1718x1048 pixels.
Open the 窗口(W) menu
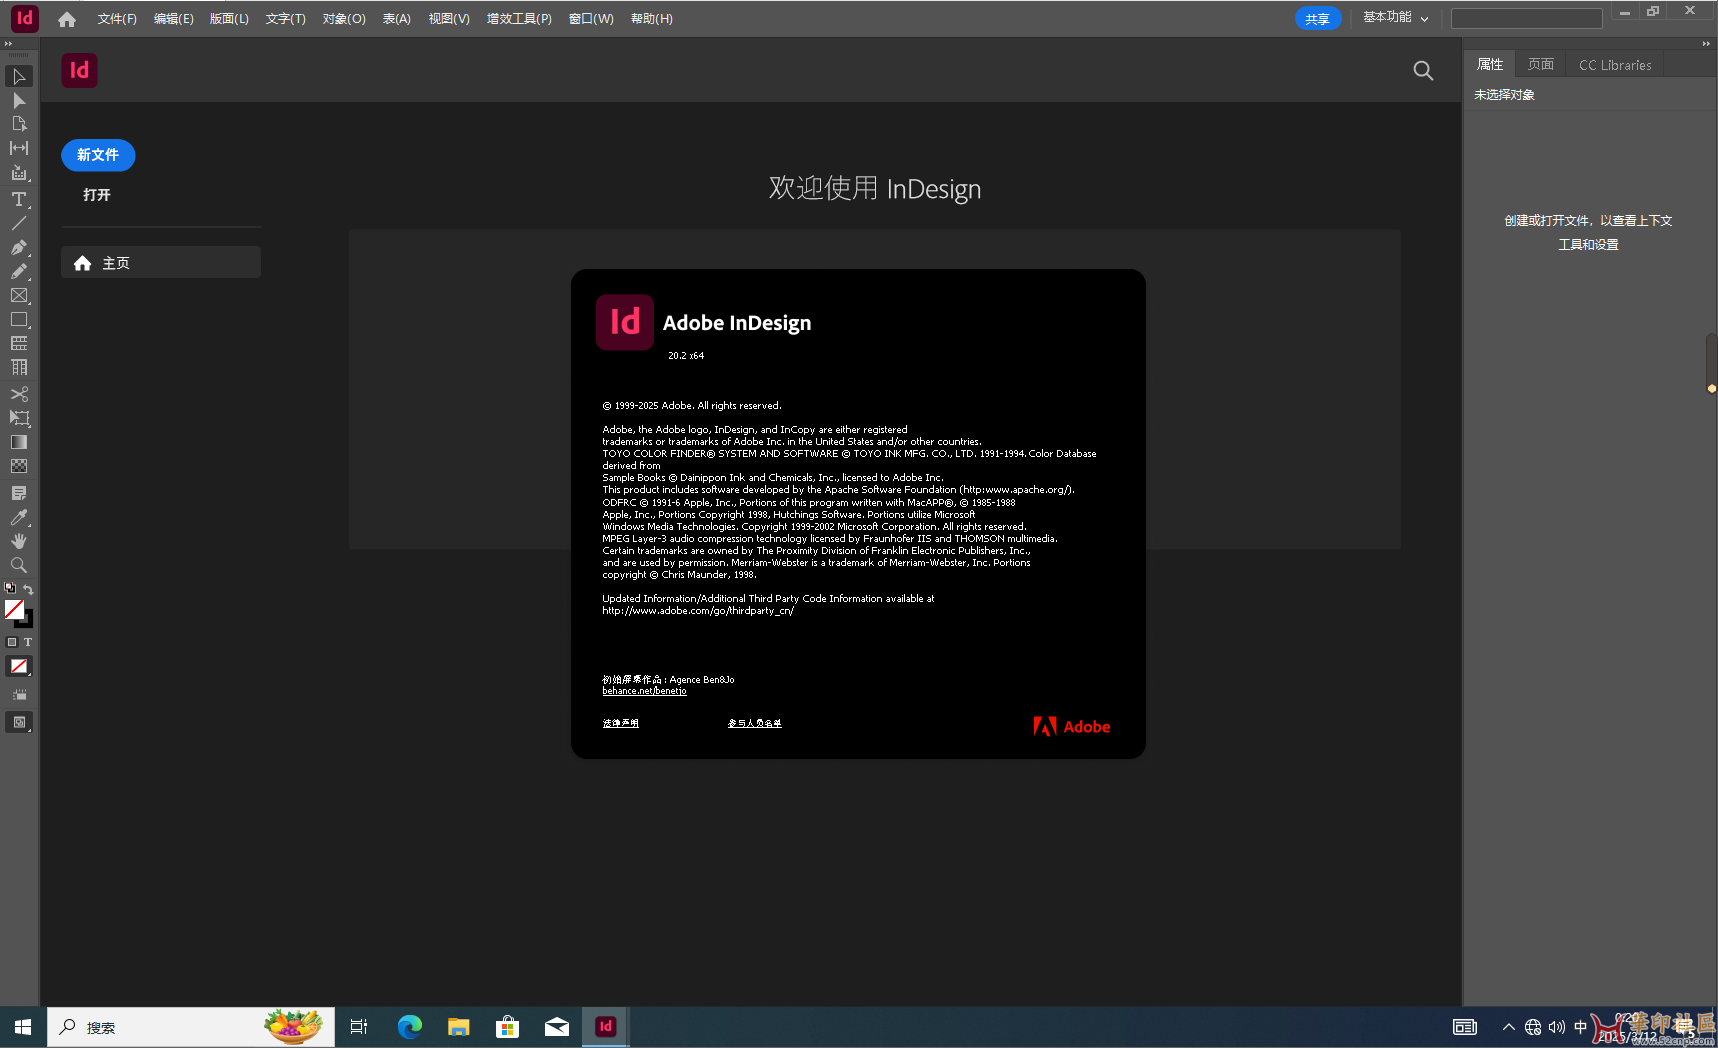(x=591, y=19)
